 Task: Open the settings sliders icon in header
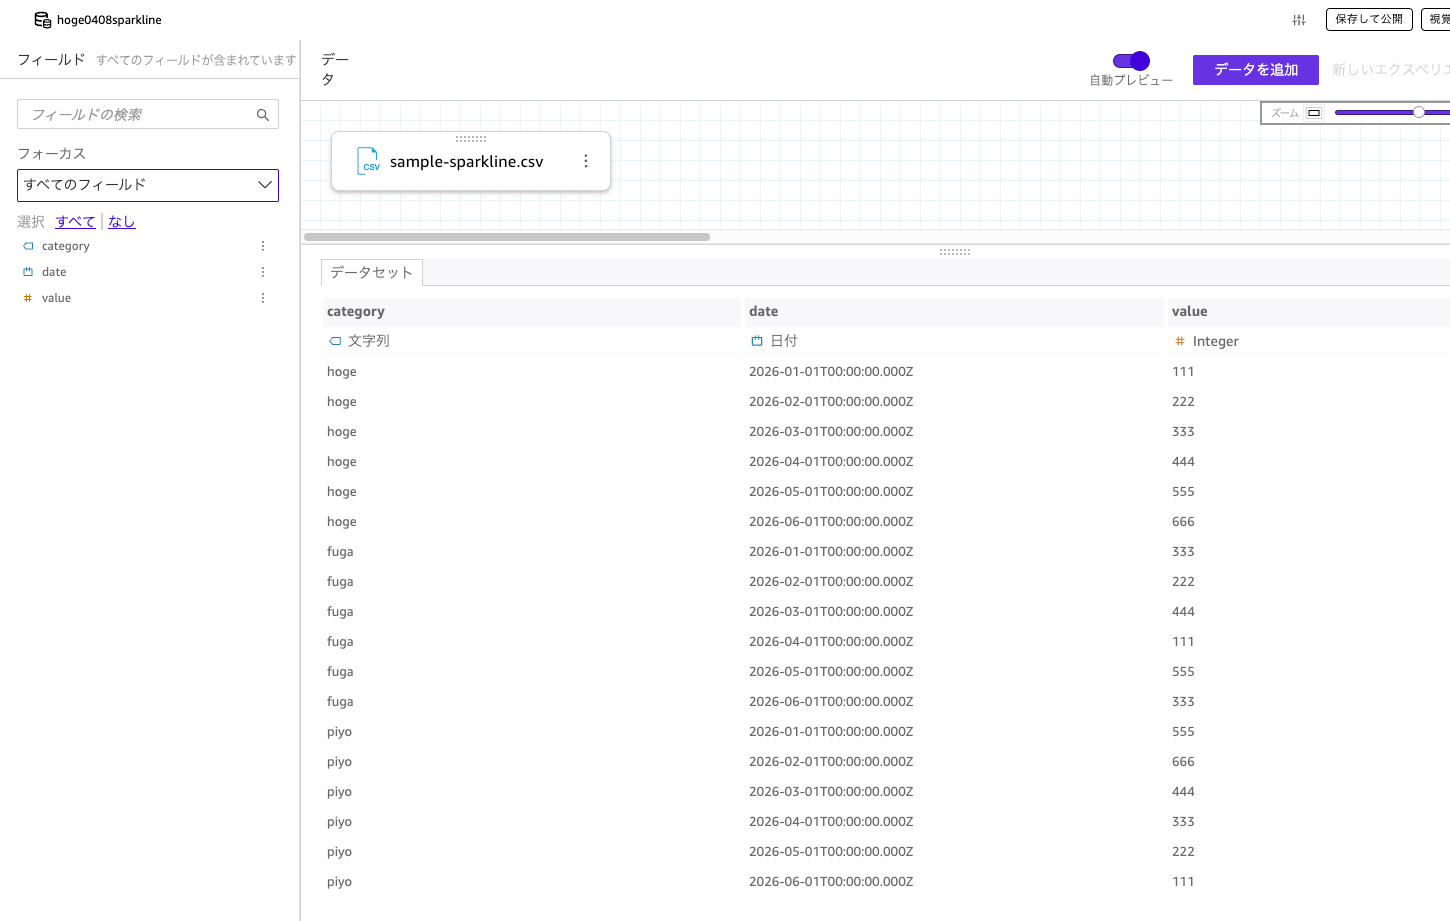tap(1299, 20)
